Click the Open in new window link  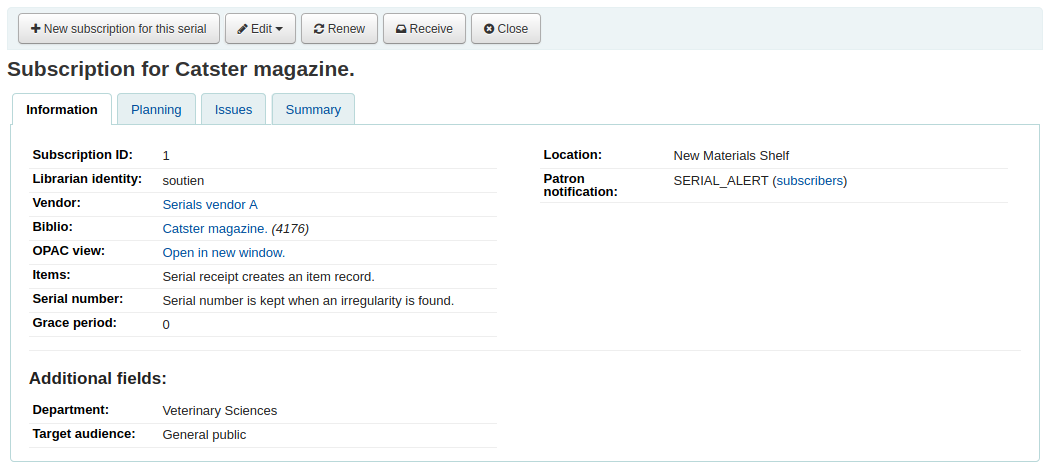(224, 253)
